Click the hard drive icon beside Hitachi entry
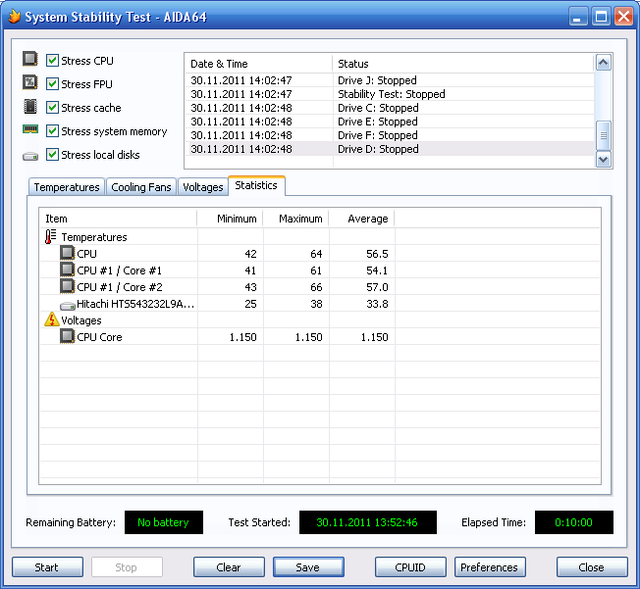This screenshot has width=640, height=589. point(67,304)
